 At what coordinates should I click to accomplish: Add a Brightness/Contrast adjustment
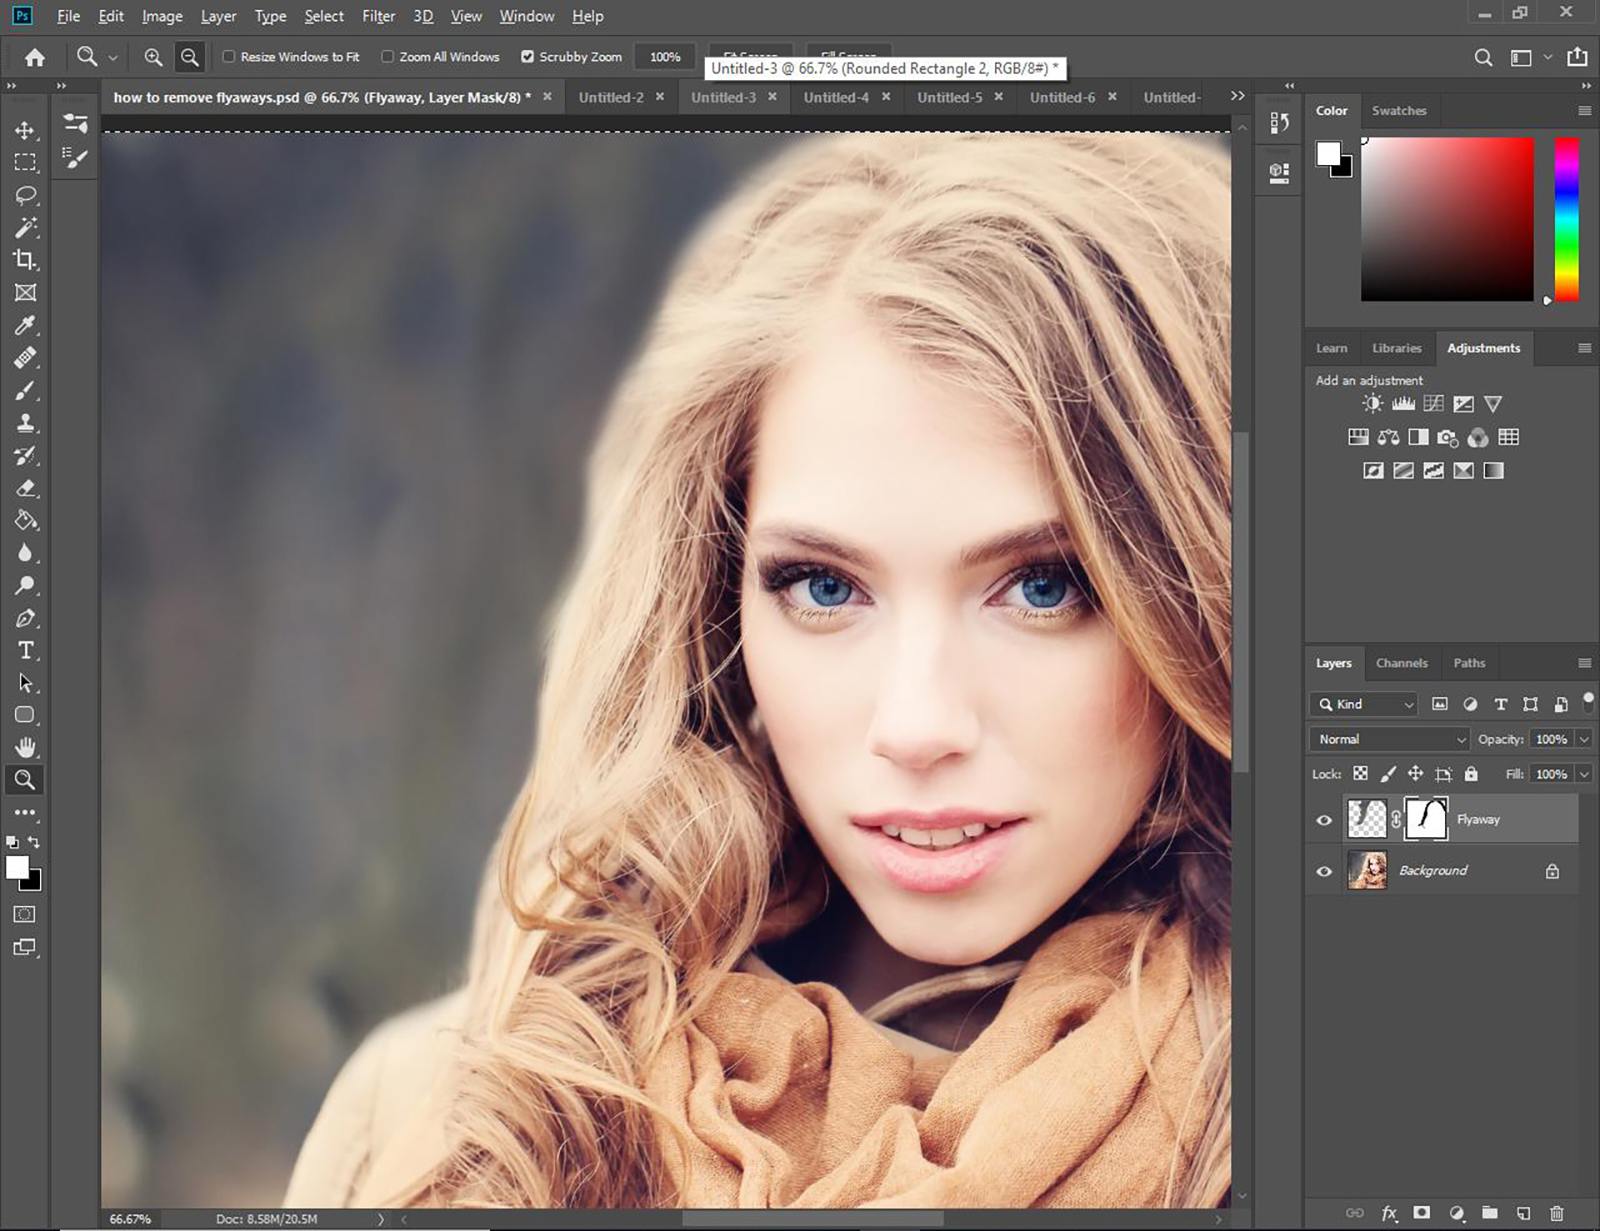click(1373, 404)
